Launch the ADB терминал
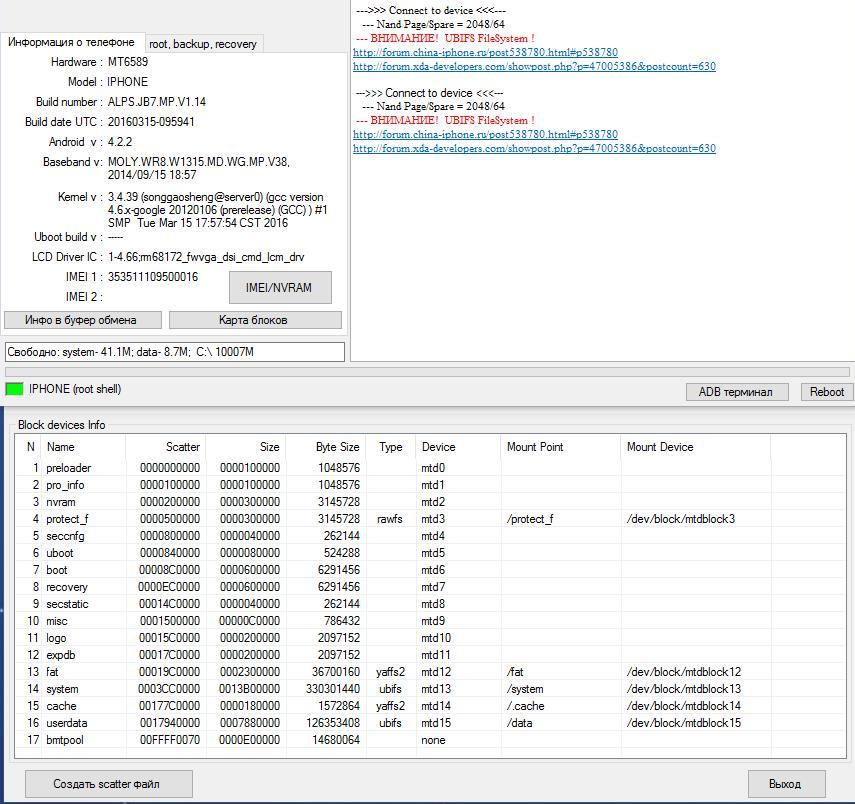This screenshot has width=855, height=804. (x=736, y=392)
